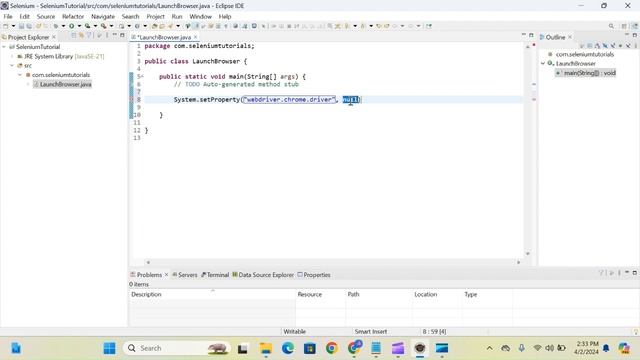
Task: Click the Location column header
Action: 437,294
